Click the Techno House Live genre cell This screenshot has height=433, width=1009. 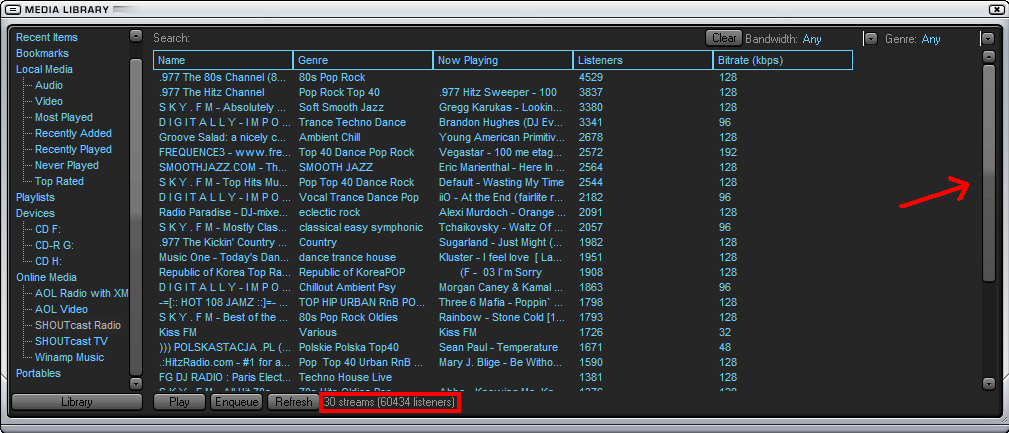pyautogui.click(x=346, y=377)
